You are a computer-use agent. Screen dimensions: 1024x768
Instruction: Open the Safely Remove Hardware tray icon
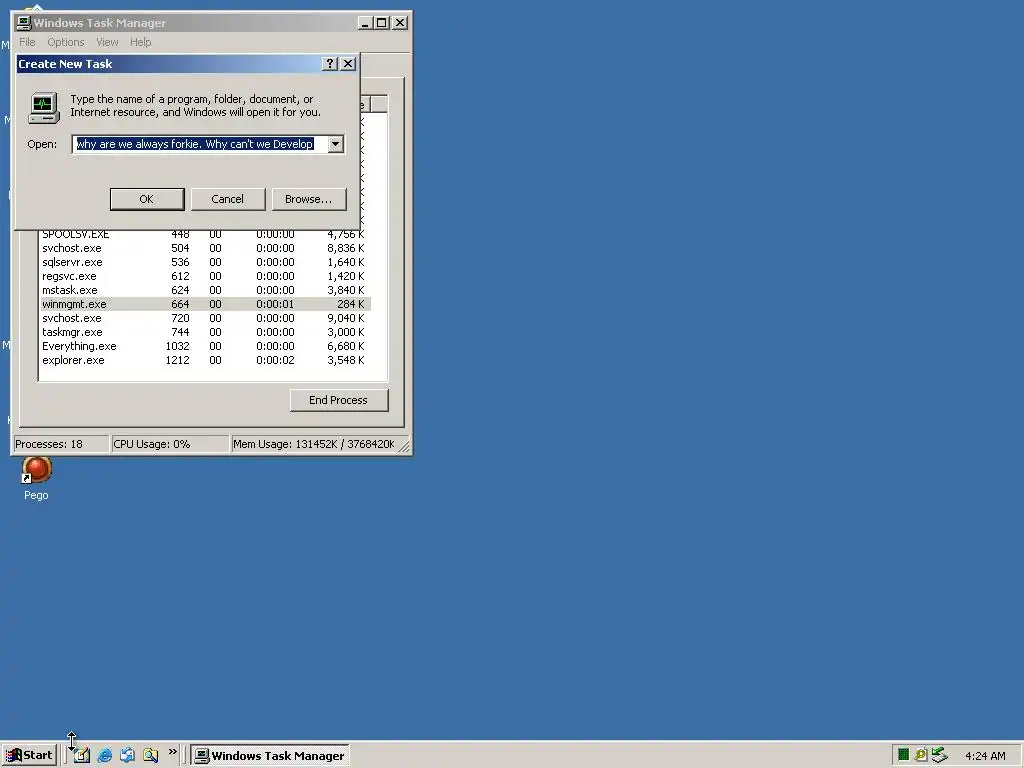pyautogui.click(x=939, y=755)
